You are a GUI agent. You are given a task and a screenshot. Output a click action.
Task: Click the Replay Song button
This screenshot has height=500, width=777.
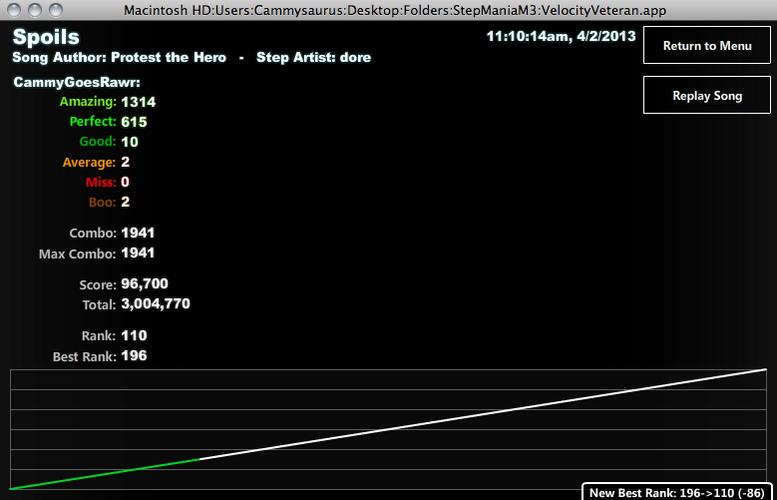coord(707,95)
